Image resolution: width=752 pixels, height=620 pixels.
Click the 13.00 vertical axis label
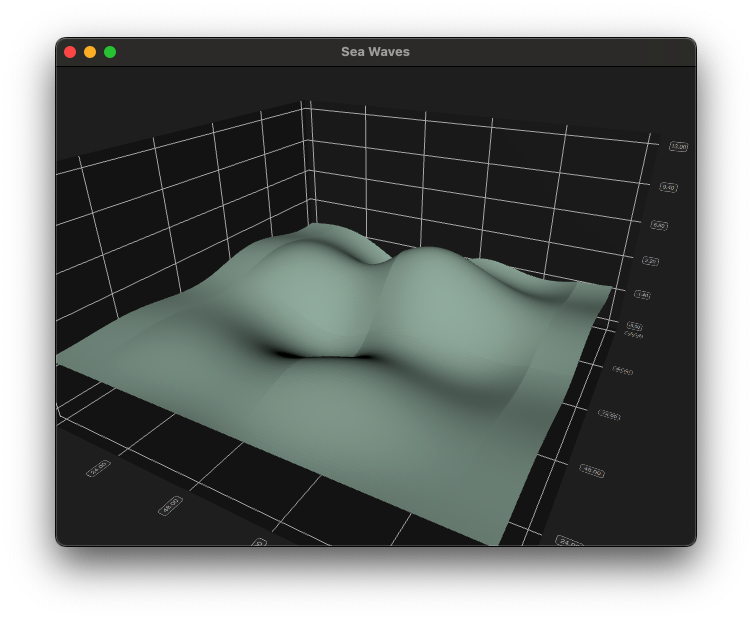click(679, 147)
